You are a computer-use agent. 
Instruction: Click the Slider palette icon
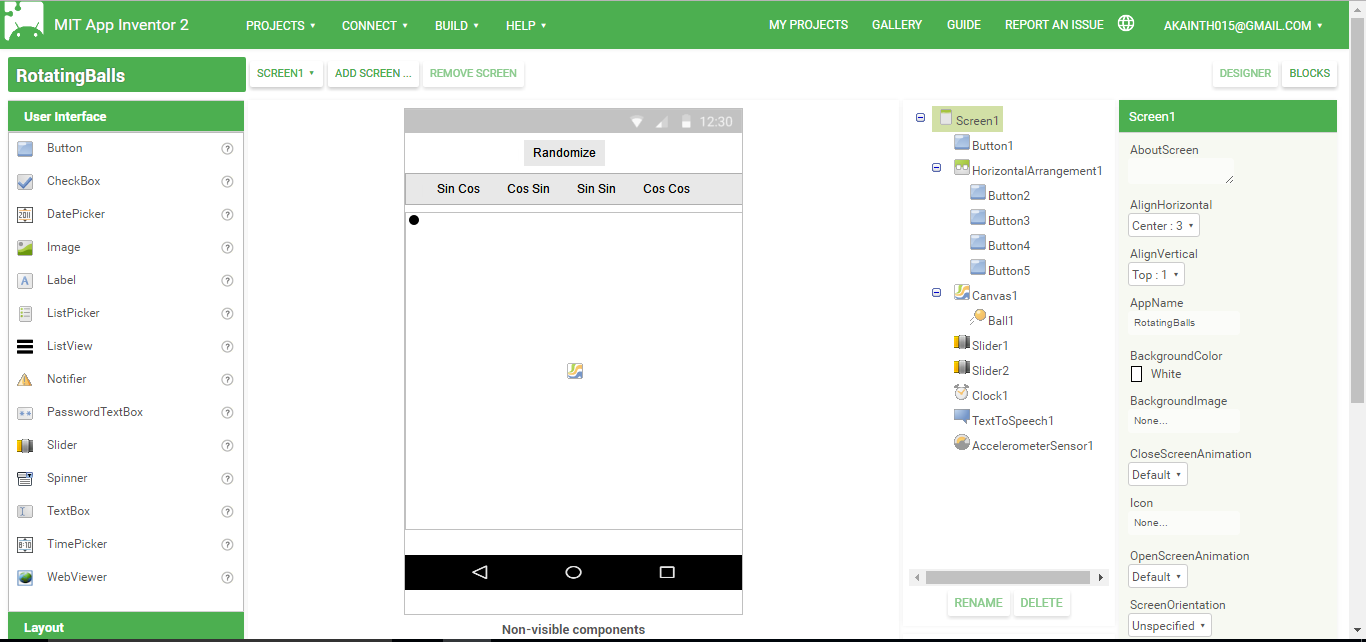26,445
